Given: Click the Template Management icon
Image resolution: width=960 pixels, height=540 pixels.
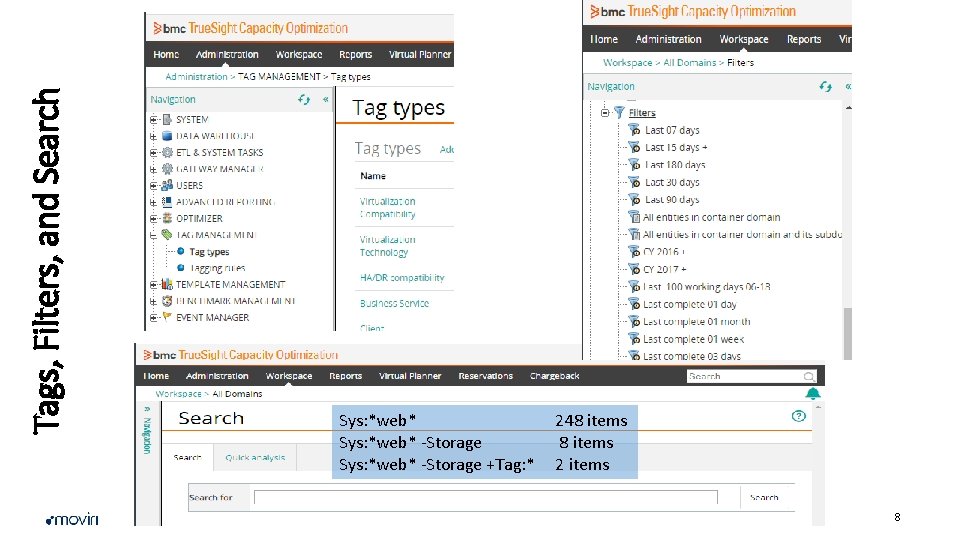Looking at the screenshot, I should 167,284.
